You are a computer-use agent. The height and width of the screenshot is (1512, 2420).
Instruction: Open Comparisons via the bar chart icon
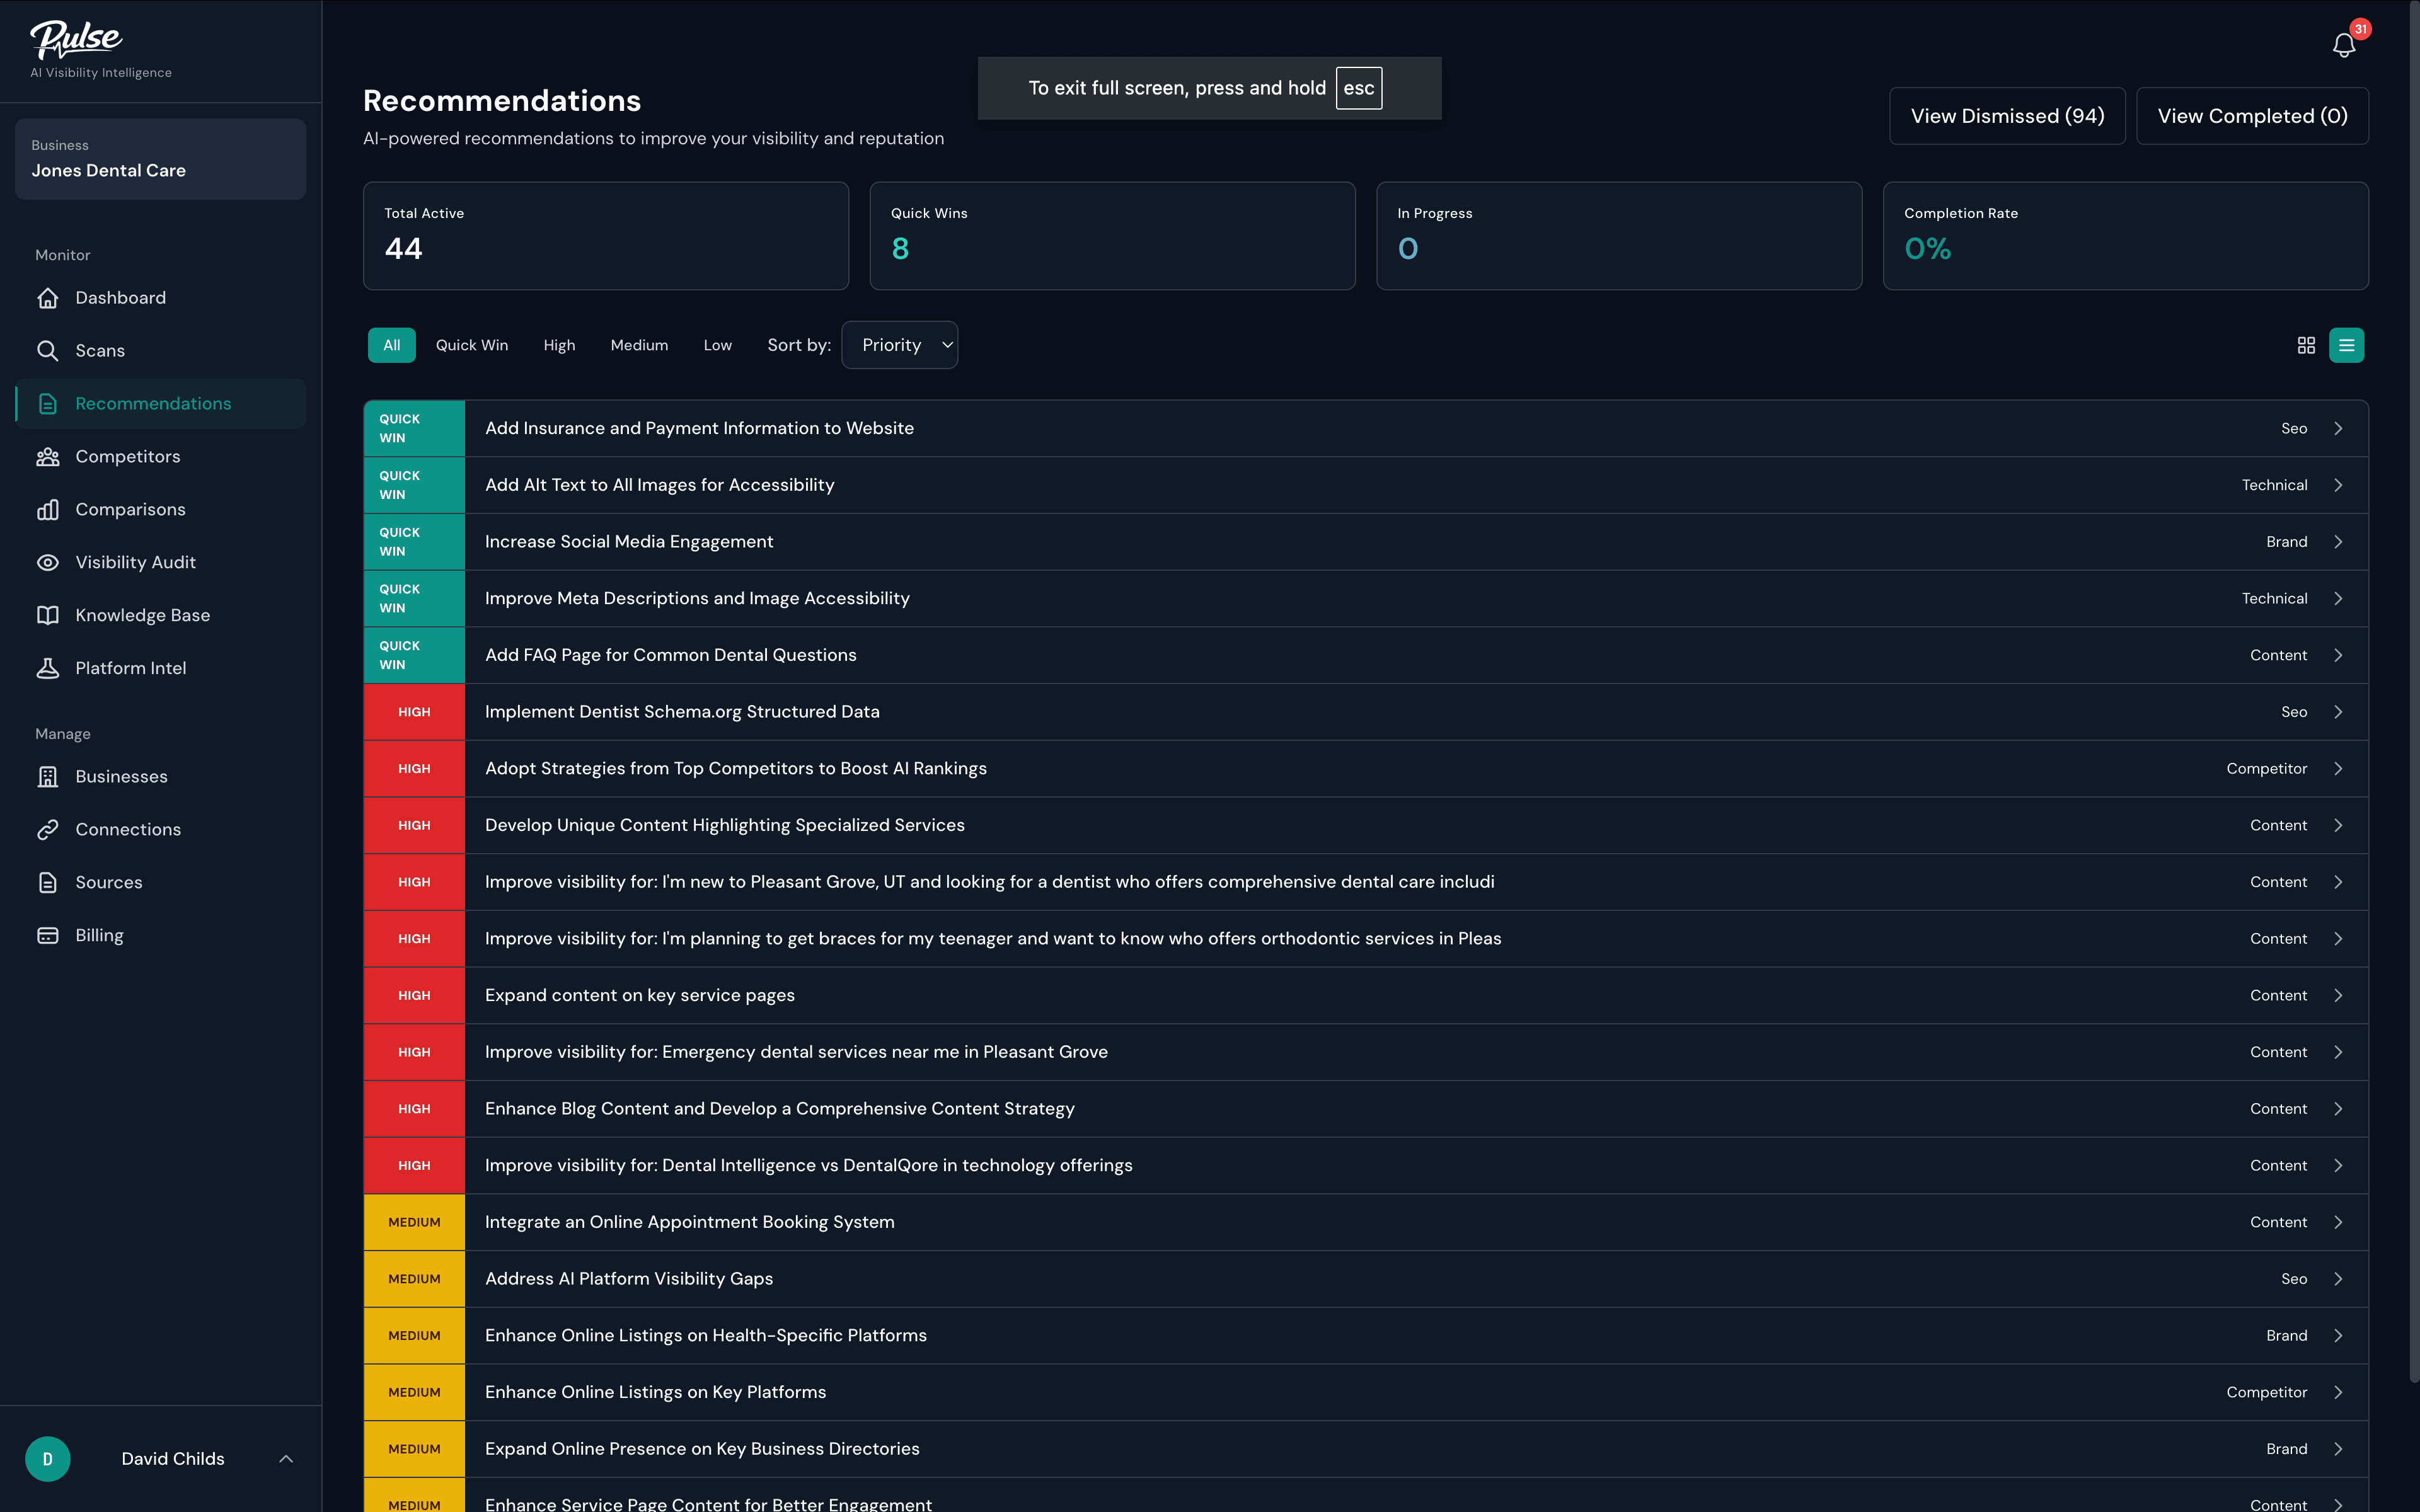(x=129, y=509)
